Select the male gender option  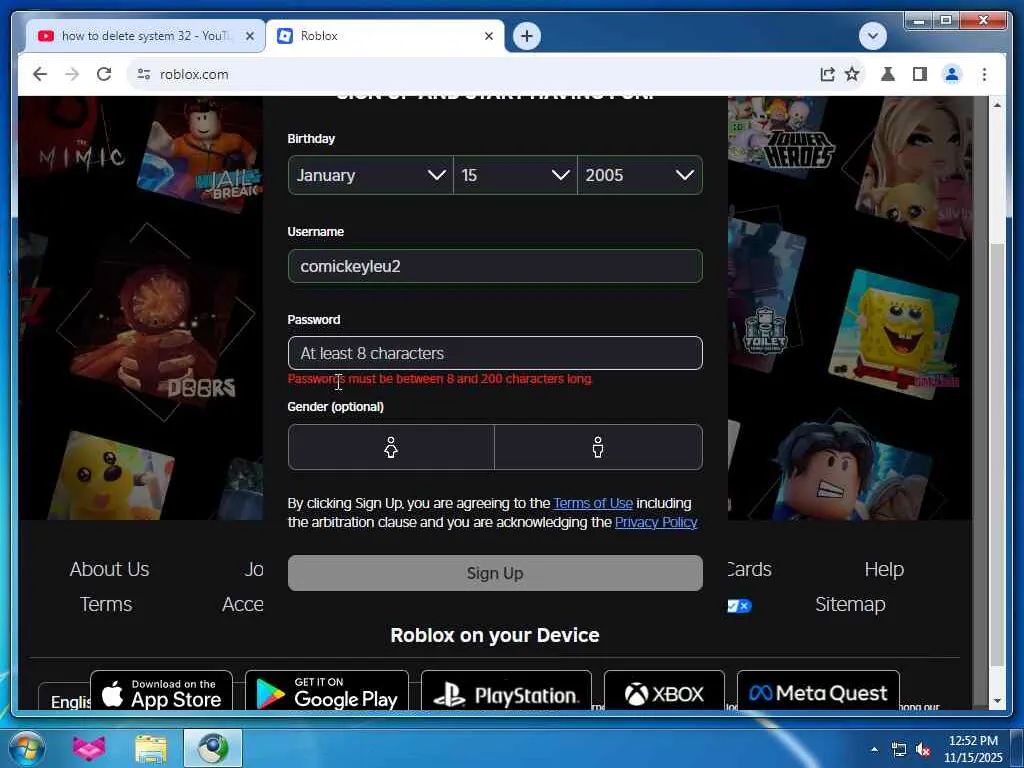[x=598, y=447]
